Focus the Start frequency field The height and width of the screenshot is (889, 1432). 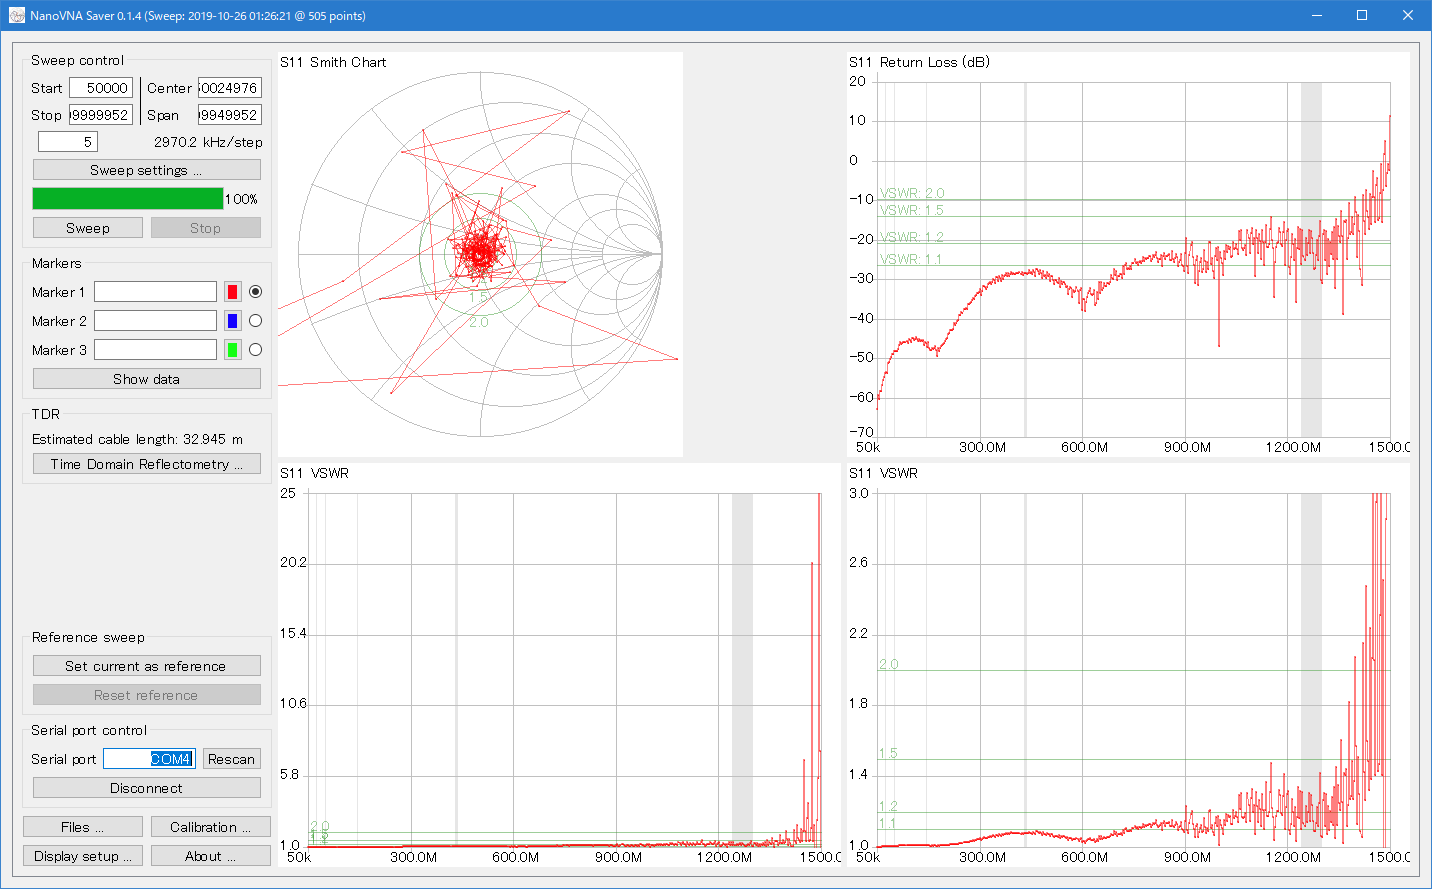pyautogui.click(x=101, y=88)
